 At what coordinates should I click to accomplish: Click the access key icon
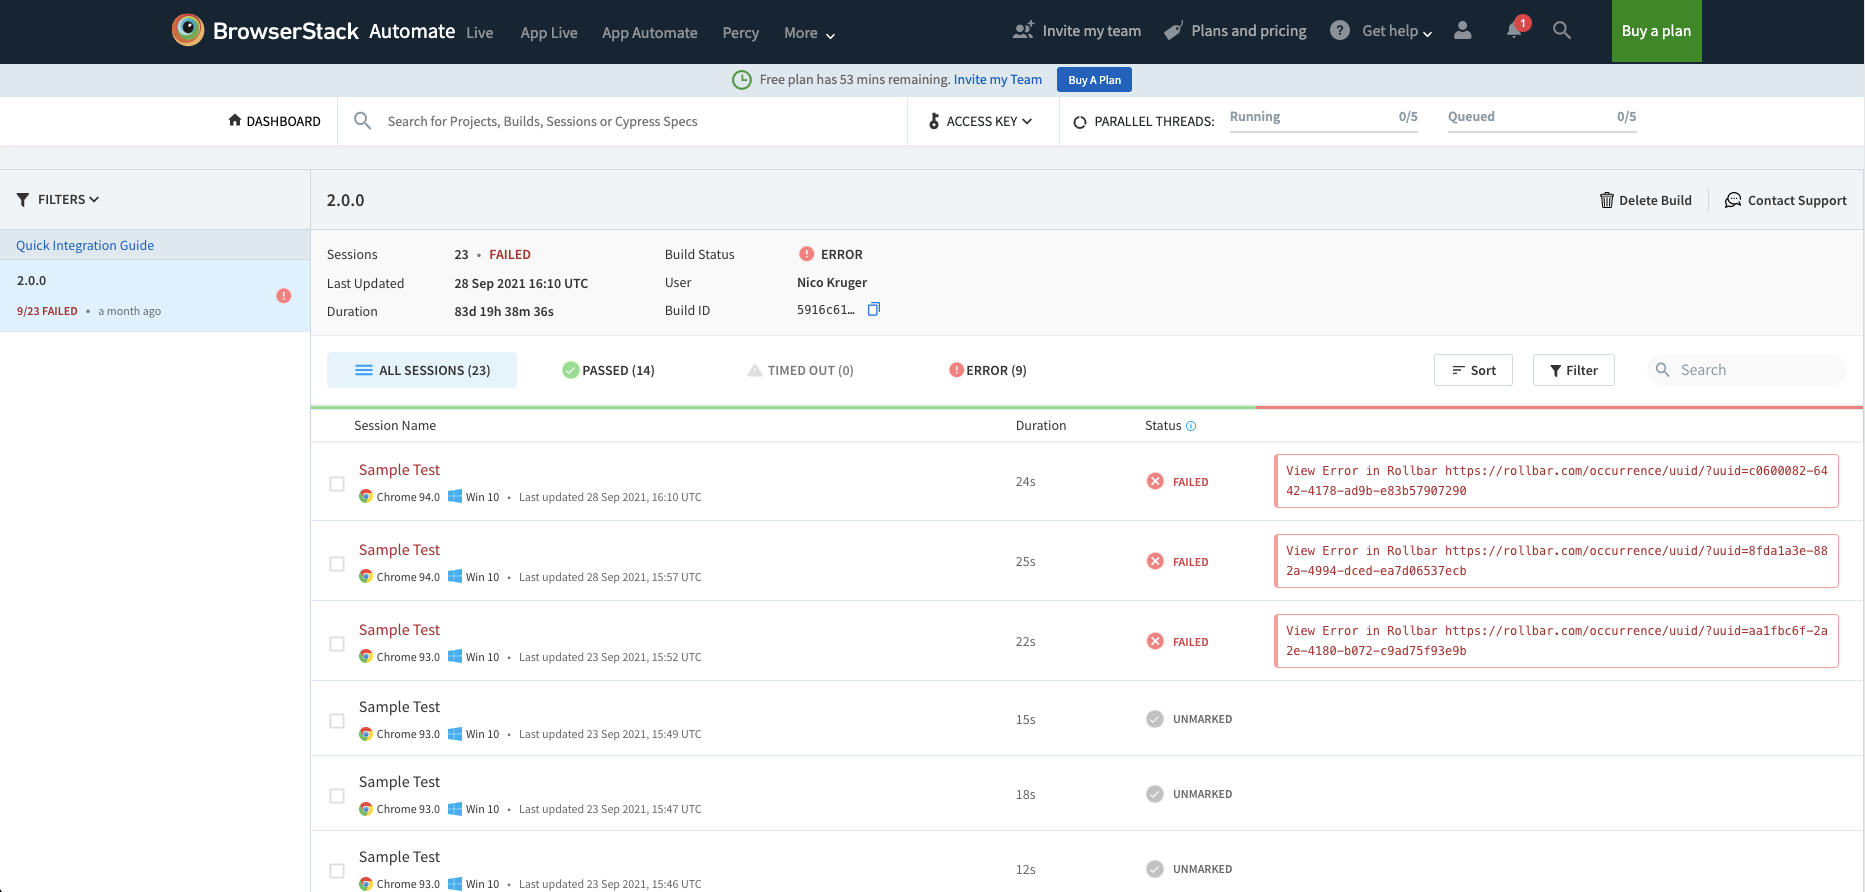pyautogui.click(x=934, y=121)
